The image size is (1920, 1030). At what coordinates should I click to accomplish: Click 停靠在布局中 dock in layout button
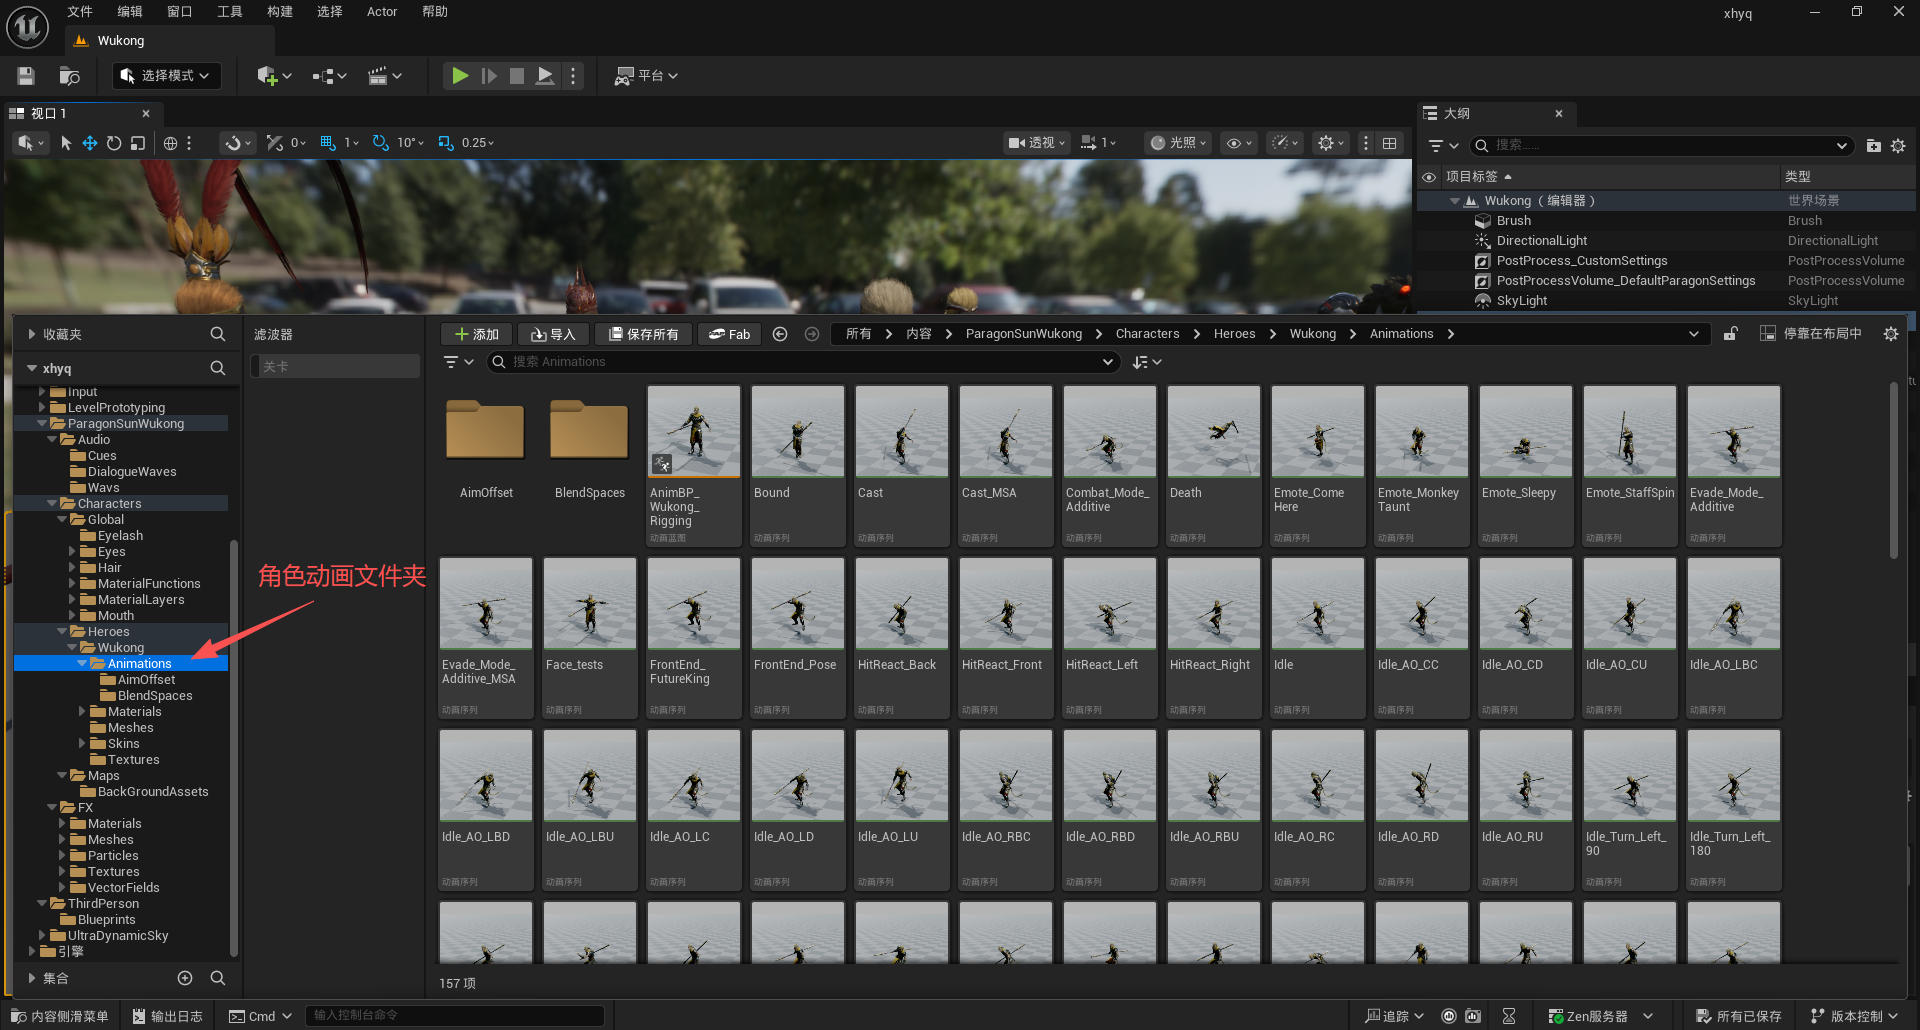[x=1811, y=334]
